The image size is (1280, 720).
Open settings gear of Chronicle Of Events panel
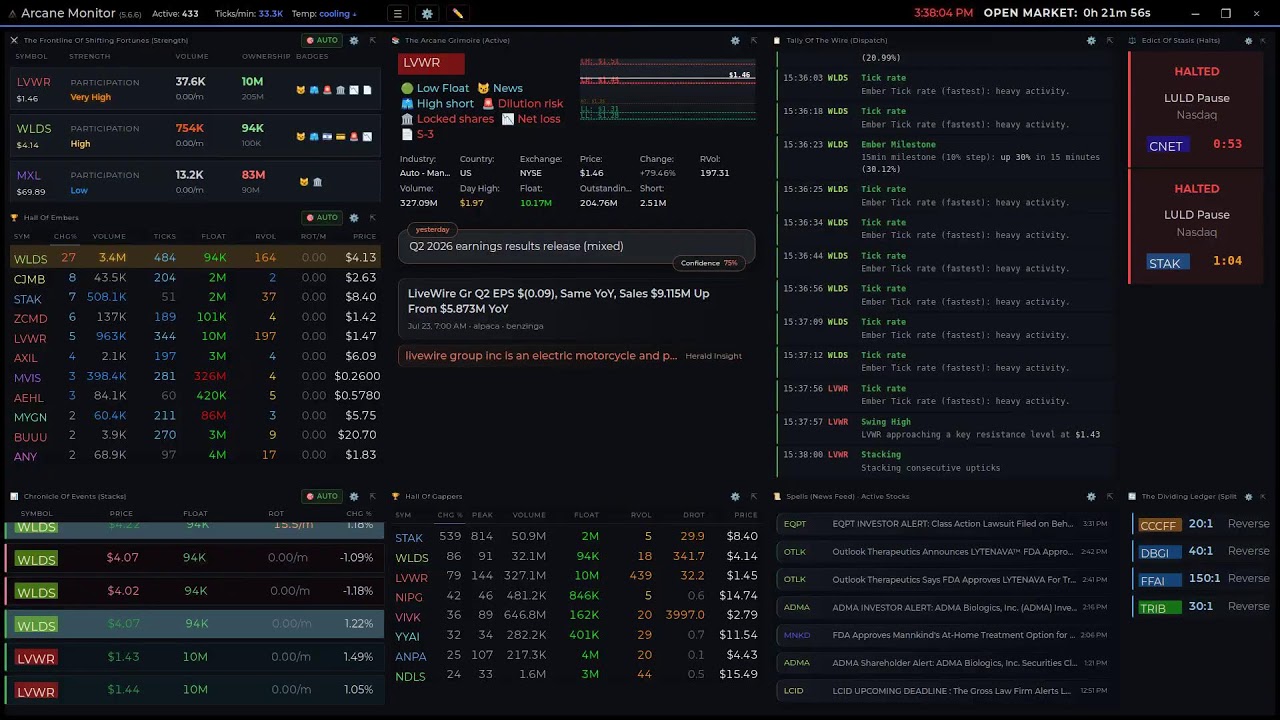click(354, 496)
